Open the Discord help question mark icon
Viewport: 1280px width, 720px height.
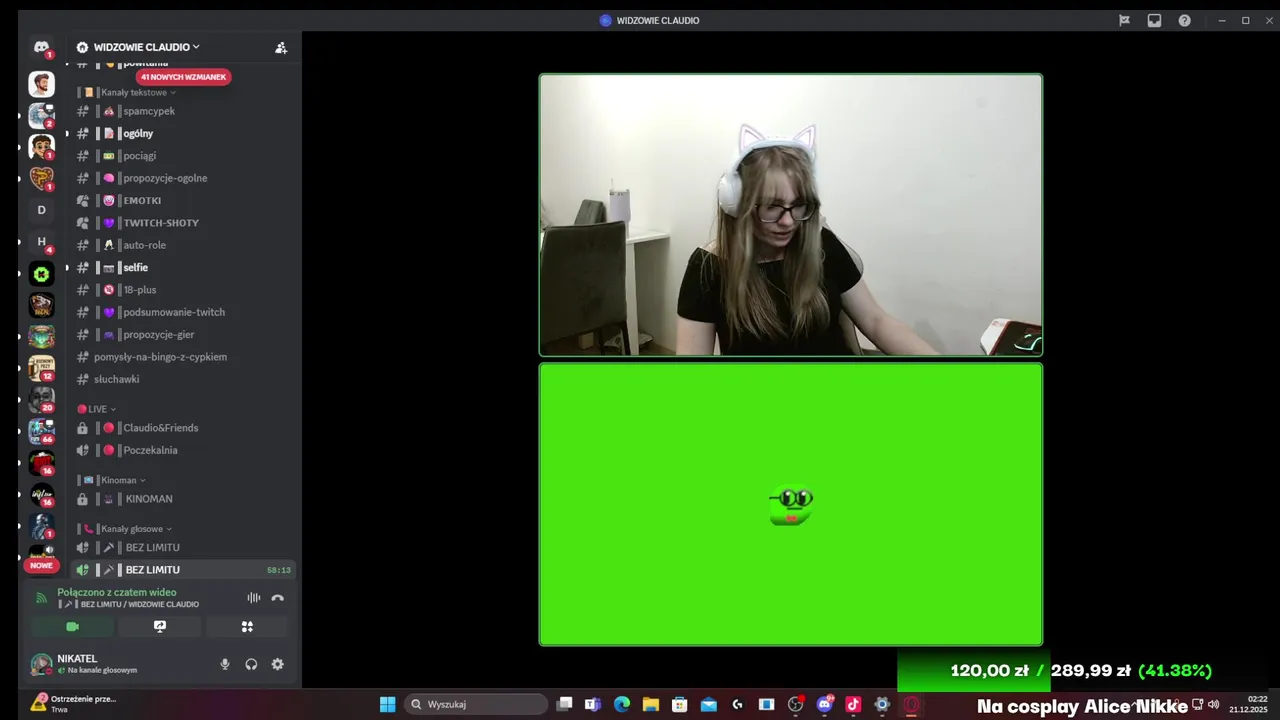tap(1184, 20)
